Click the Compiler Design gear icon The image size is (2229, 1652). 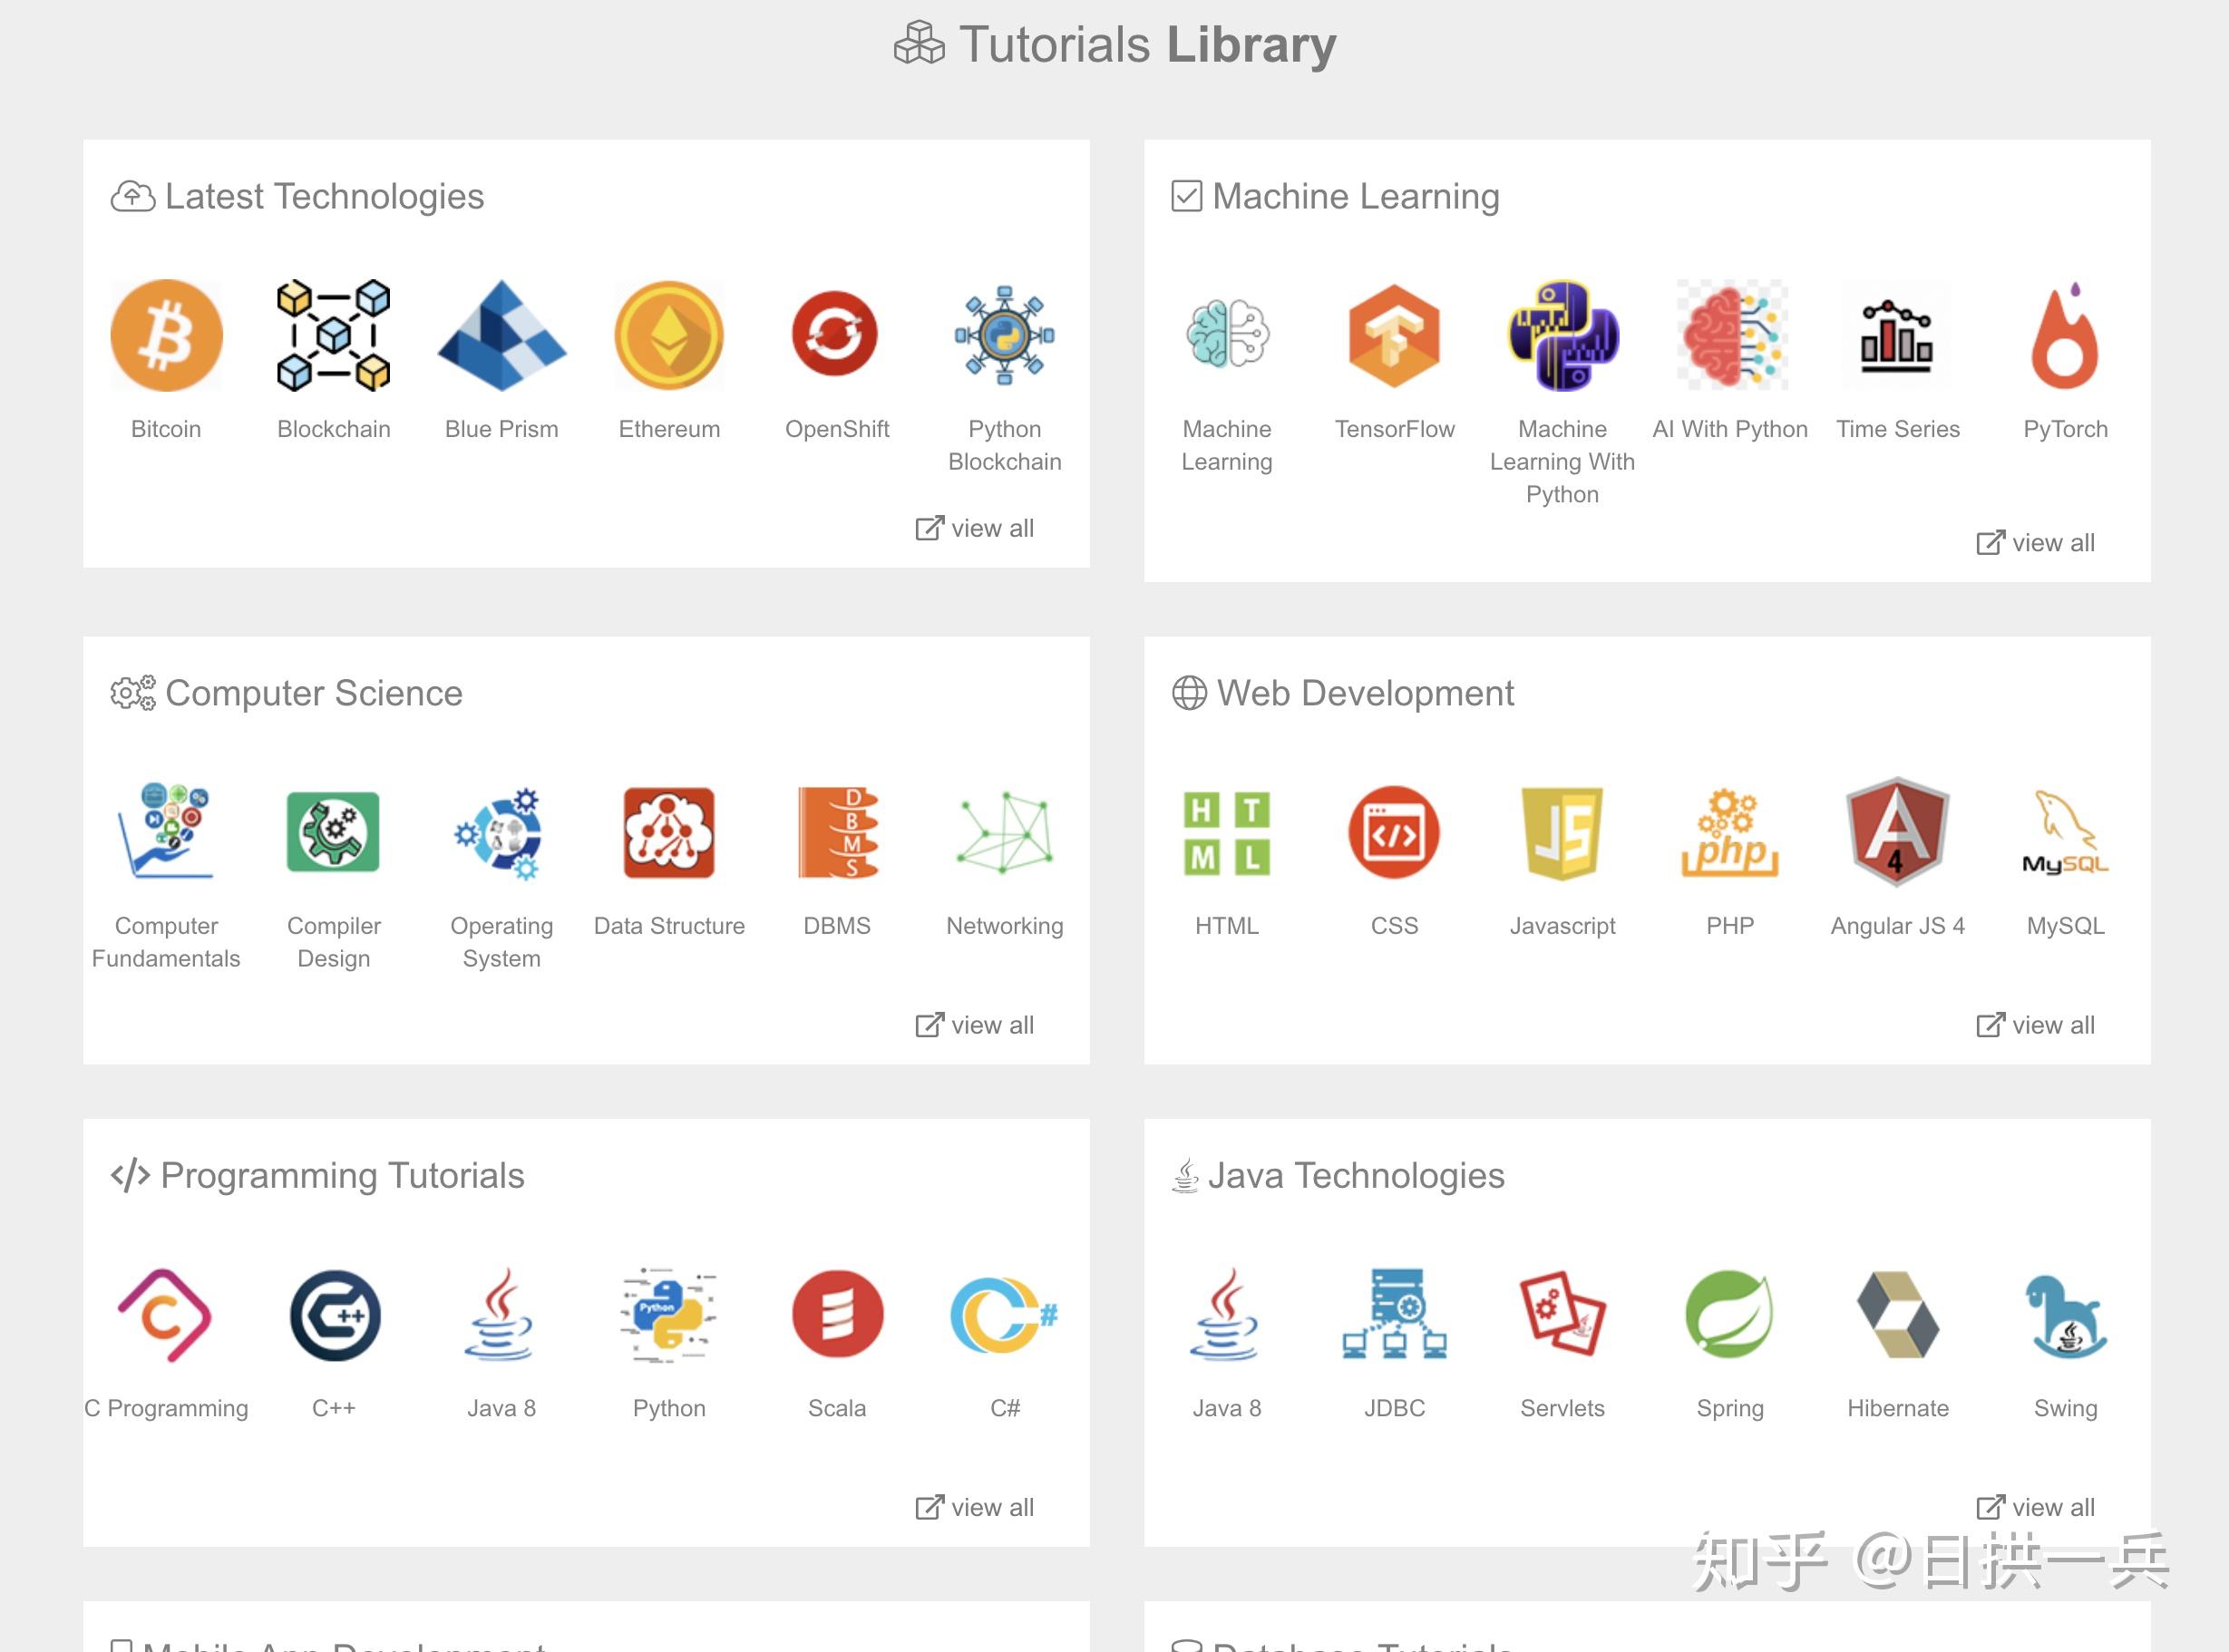pyautogui.click(x=333, y=831)
